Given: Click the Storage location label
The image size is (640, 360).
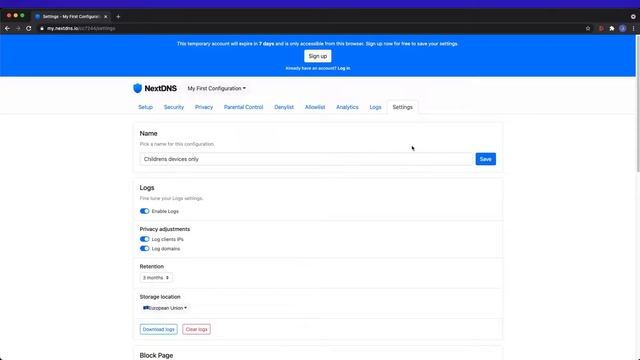Looking at the screenshot, I should coord(160,297).
